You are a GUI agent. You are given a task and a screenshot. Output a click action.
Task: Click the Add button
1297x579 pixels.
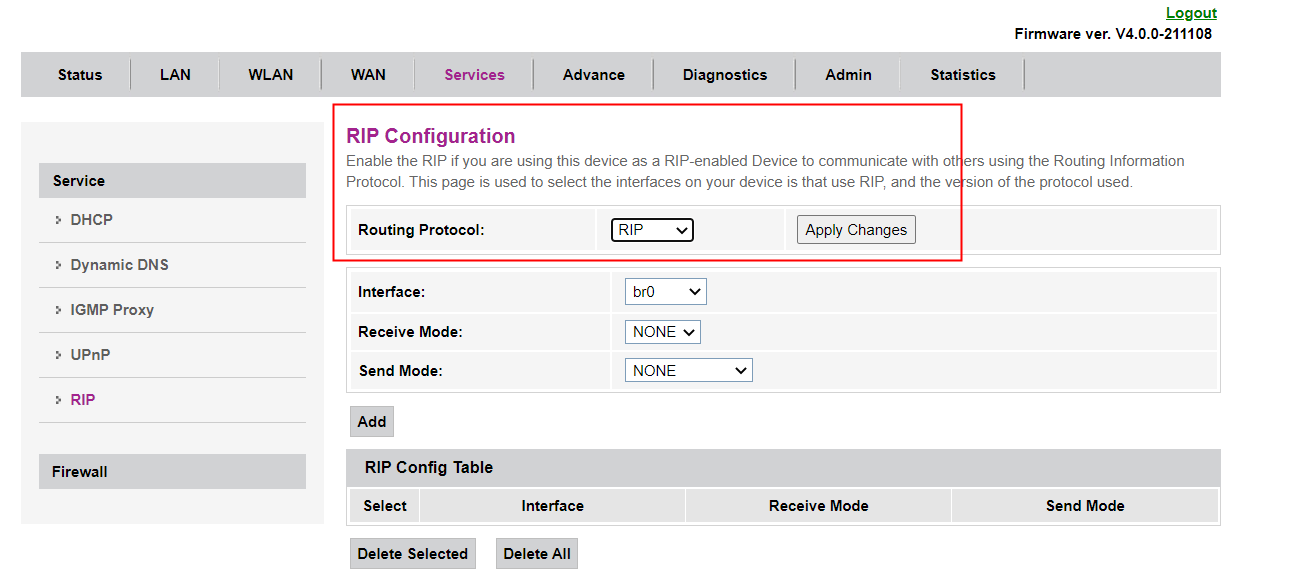click(x=372, y=422)
